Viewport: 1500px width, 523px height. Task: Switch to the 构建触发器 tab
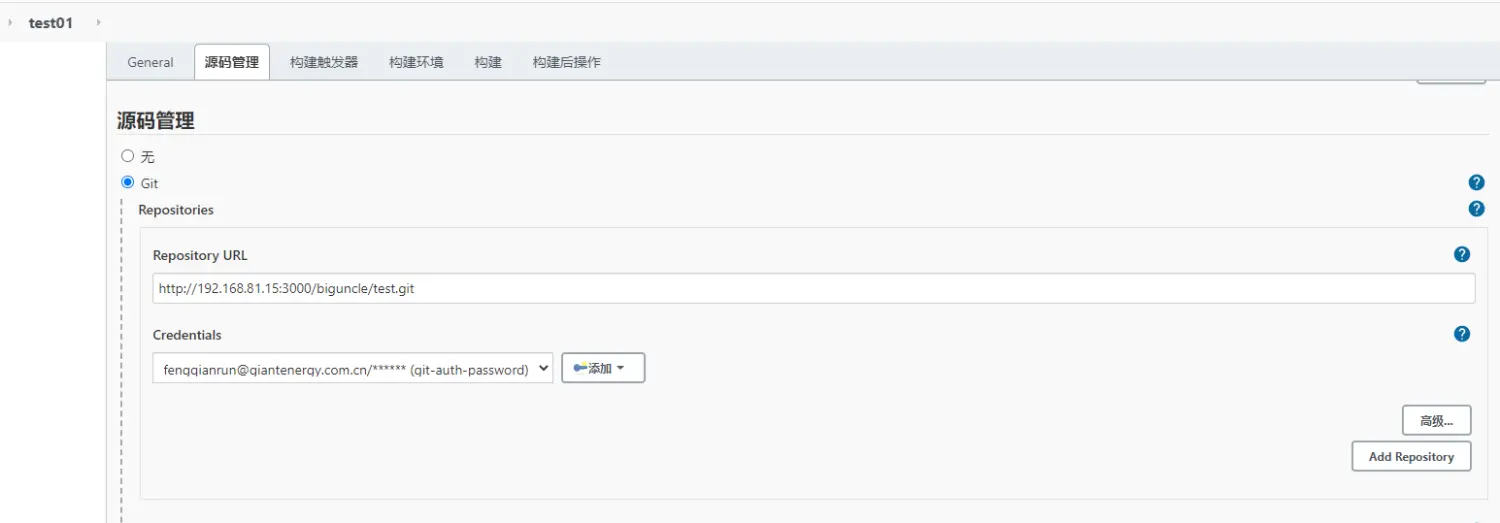point(324,62)
